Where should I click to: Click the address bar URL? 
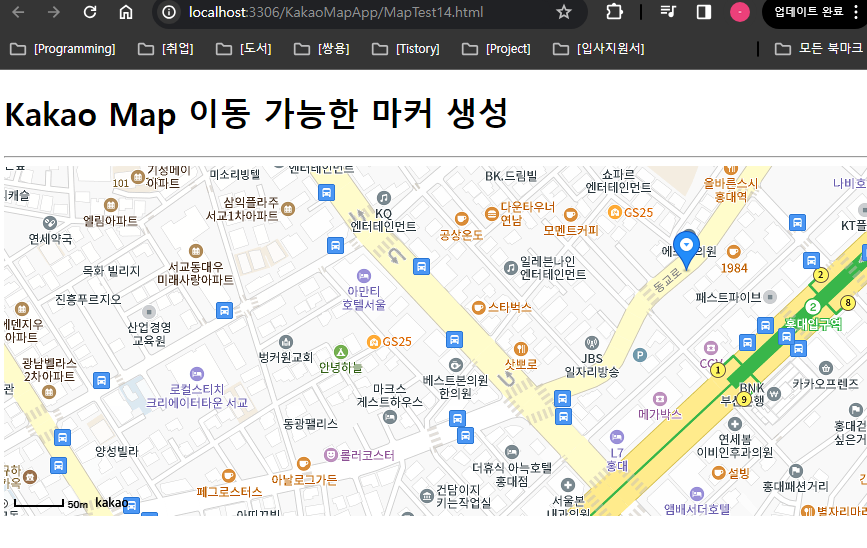[x=336, y=12]
